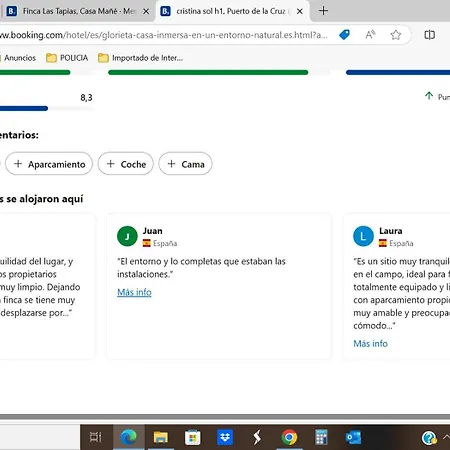Open the POLICIA bookmarks folder
450x450 pixels.
[x=67, y=58]
